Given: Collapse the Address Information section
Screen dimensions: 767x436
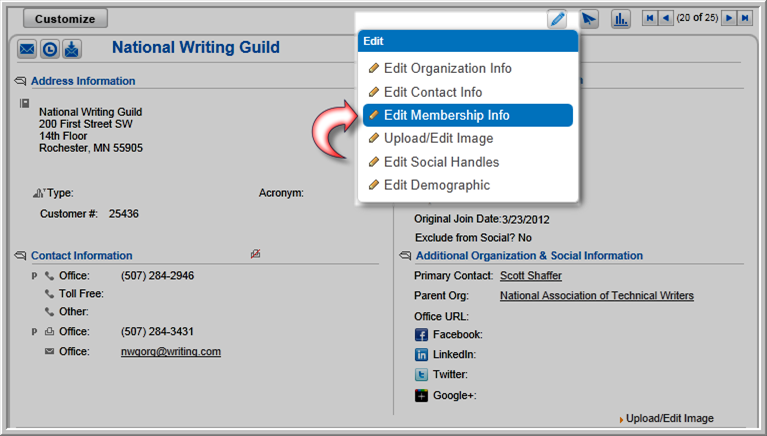Looking at the screenshot, I should click(21, 81).
